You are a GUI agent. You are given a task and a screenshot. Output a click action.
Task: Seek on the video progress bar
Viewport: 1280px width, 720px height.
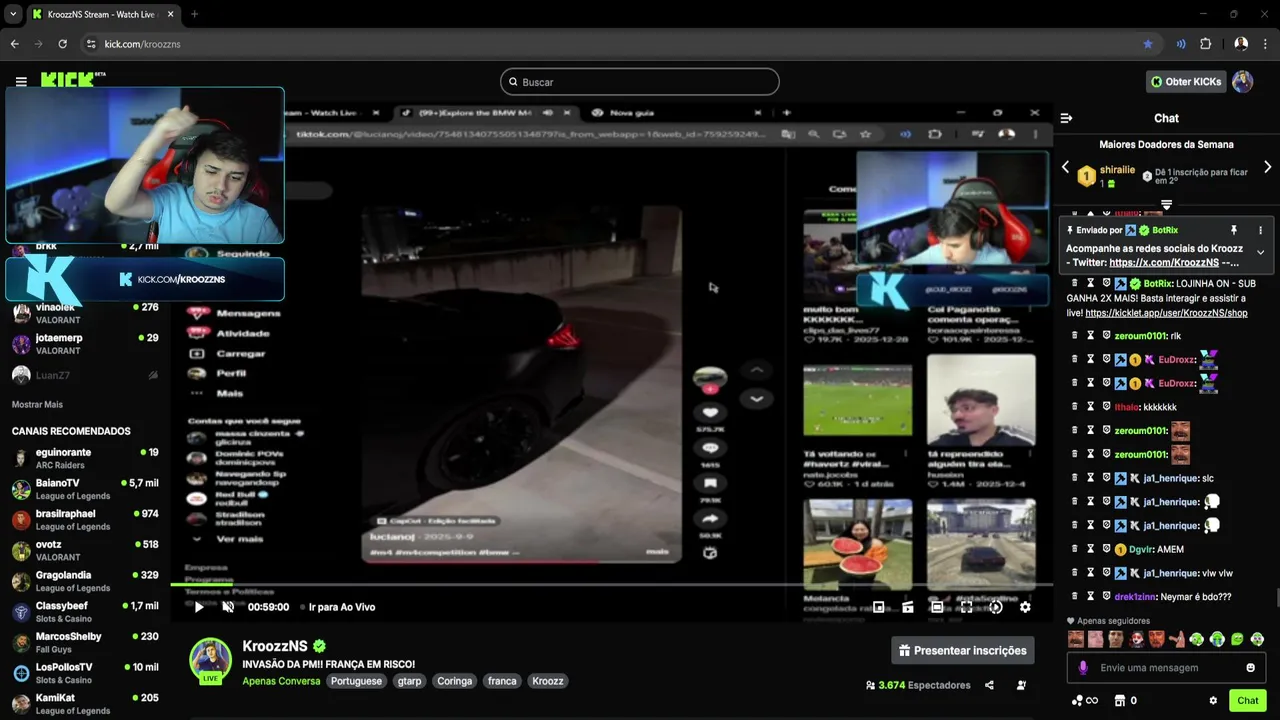click(x=611, y=584)
